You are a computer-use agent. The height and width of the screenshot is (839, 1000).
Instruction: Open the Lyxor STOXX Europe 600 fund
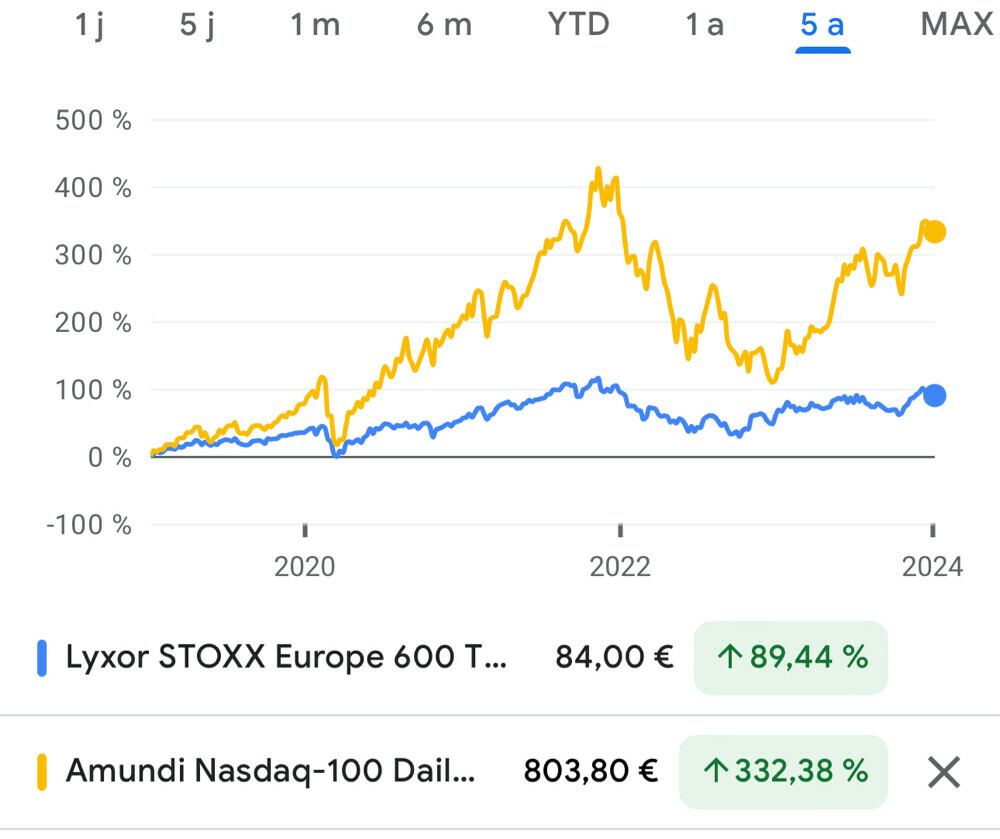(x=286, y=658)
